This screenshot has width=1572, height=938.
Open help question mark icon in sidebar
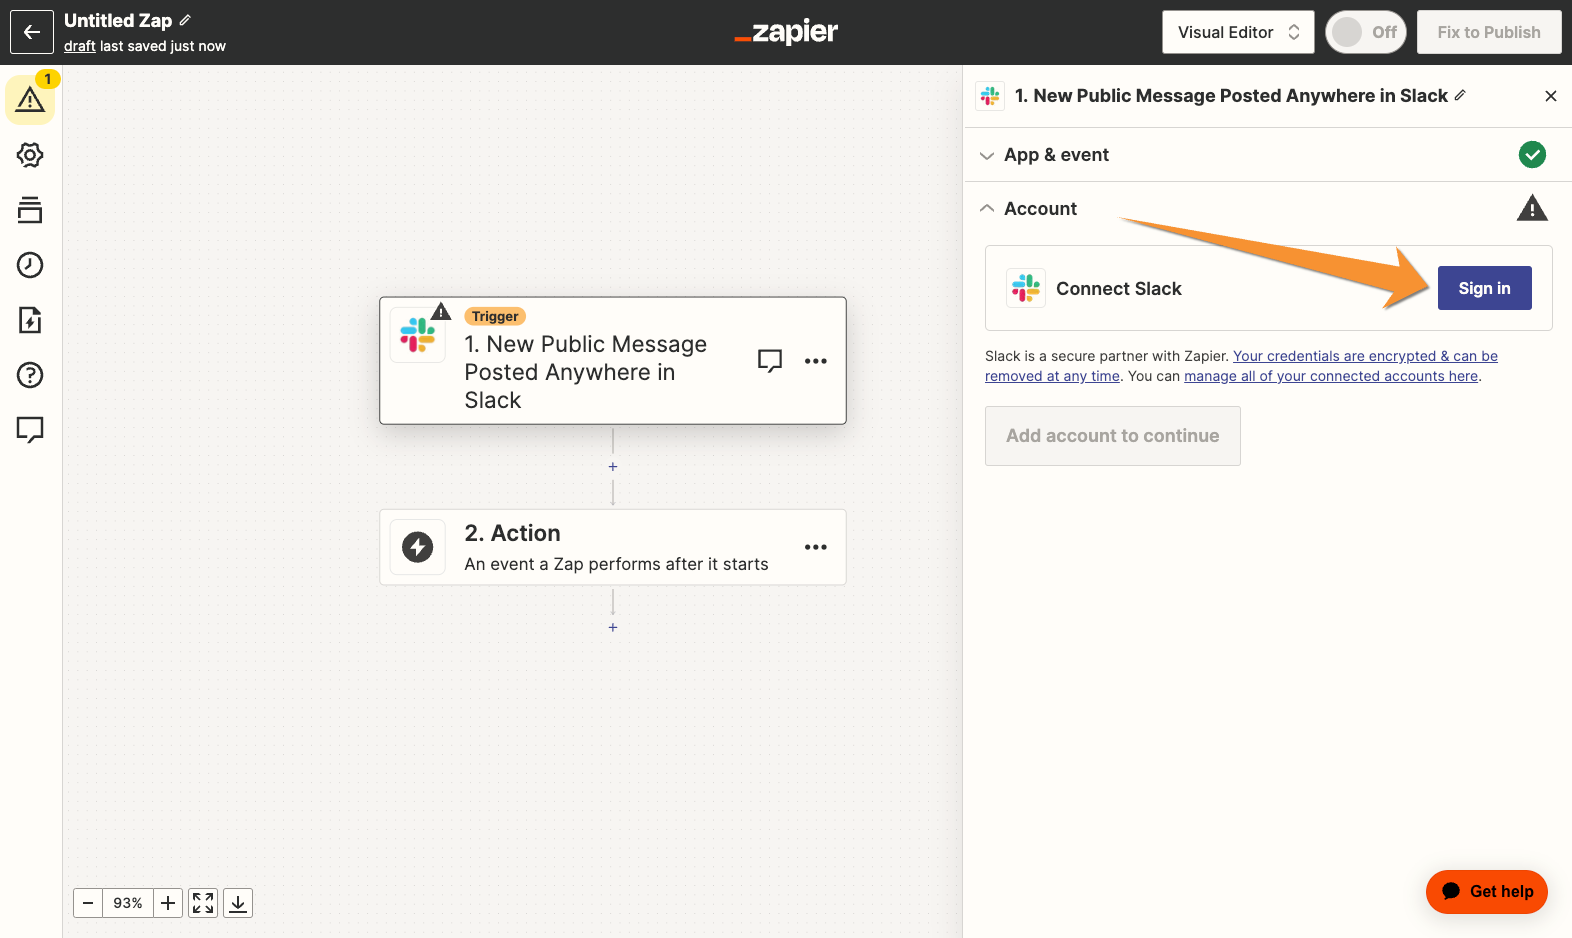tap(30, 375)
